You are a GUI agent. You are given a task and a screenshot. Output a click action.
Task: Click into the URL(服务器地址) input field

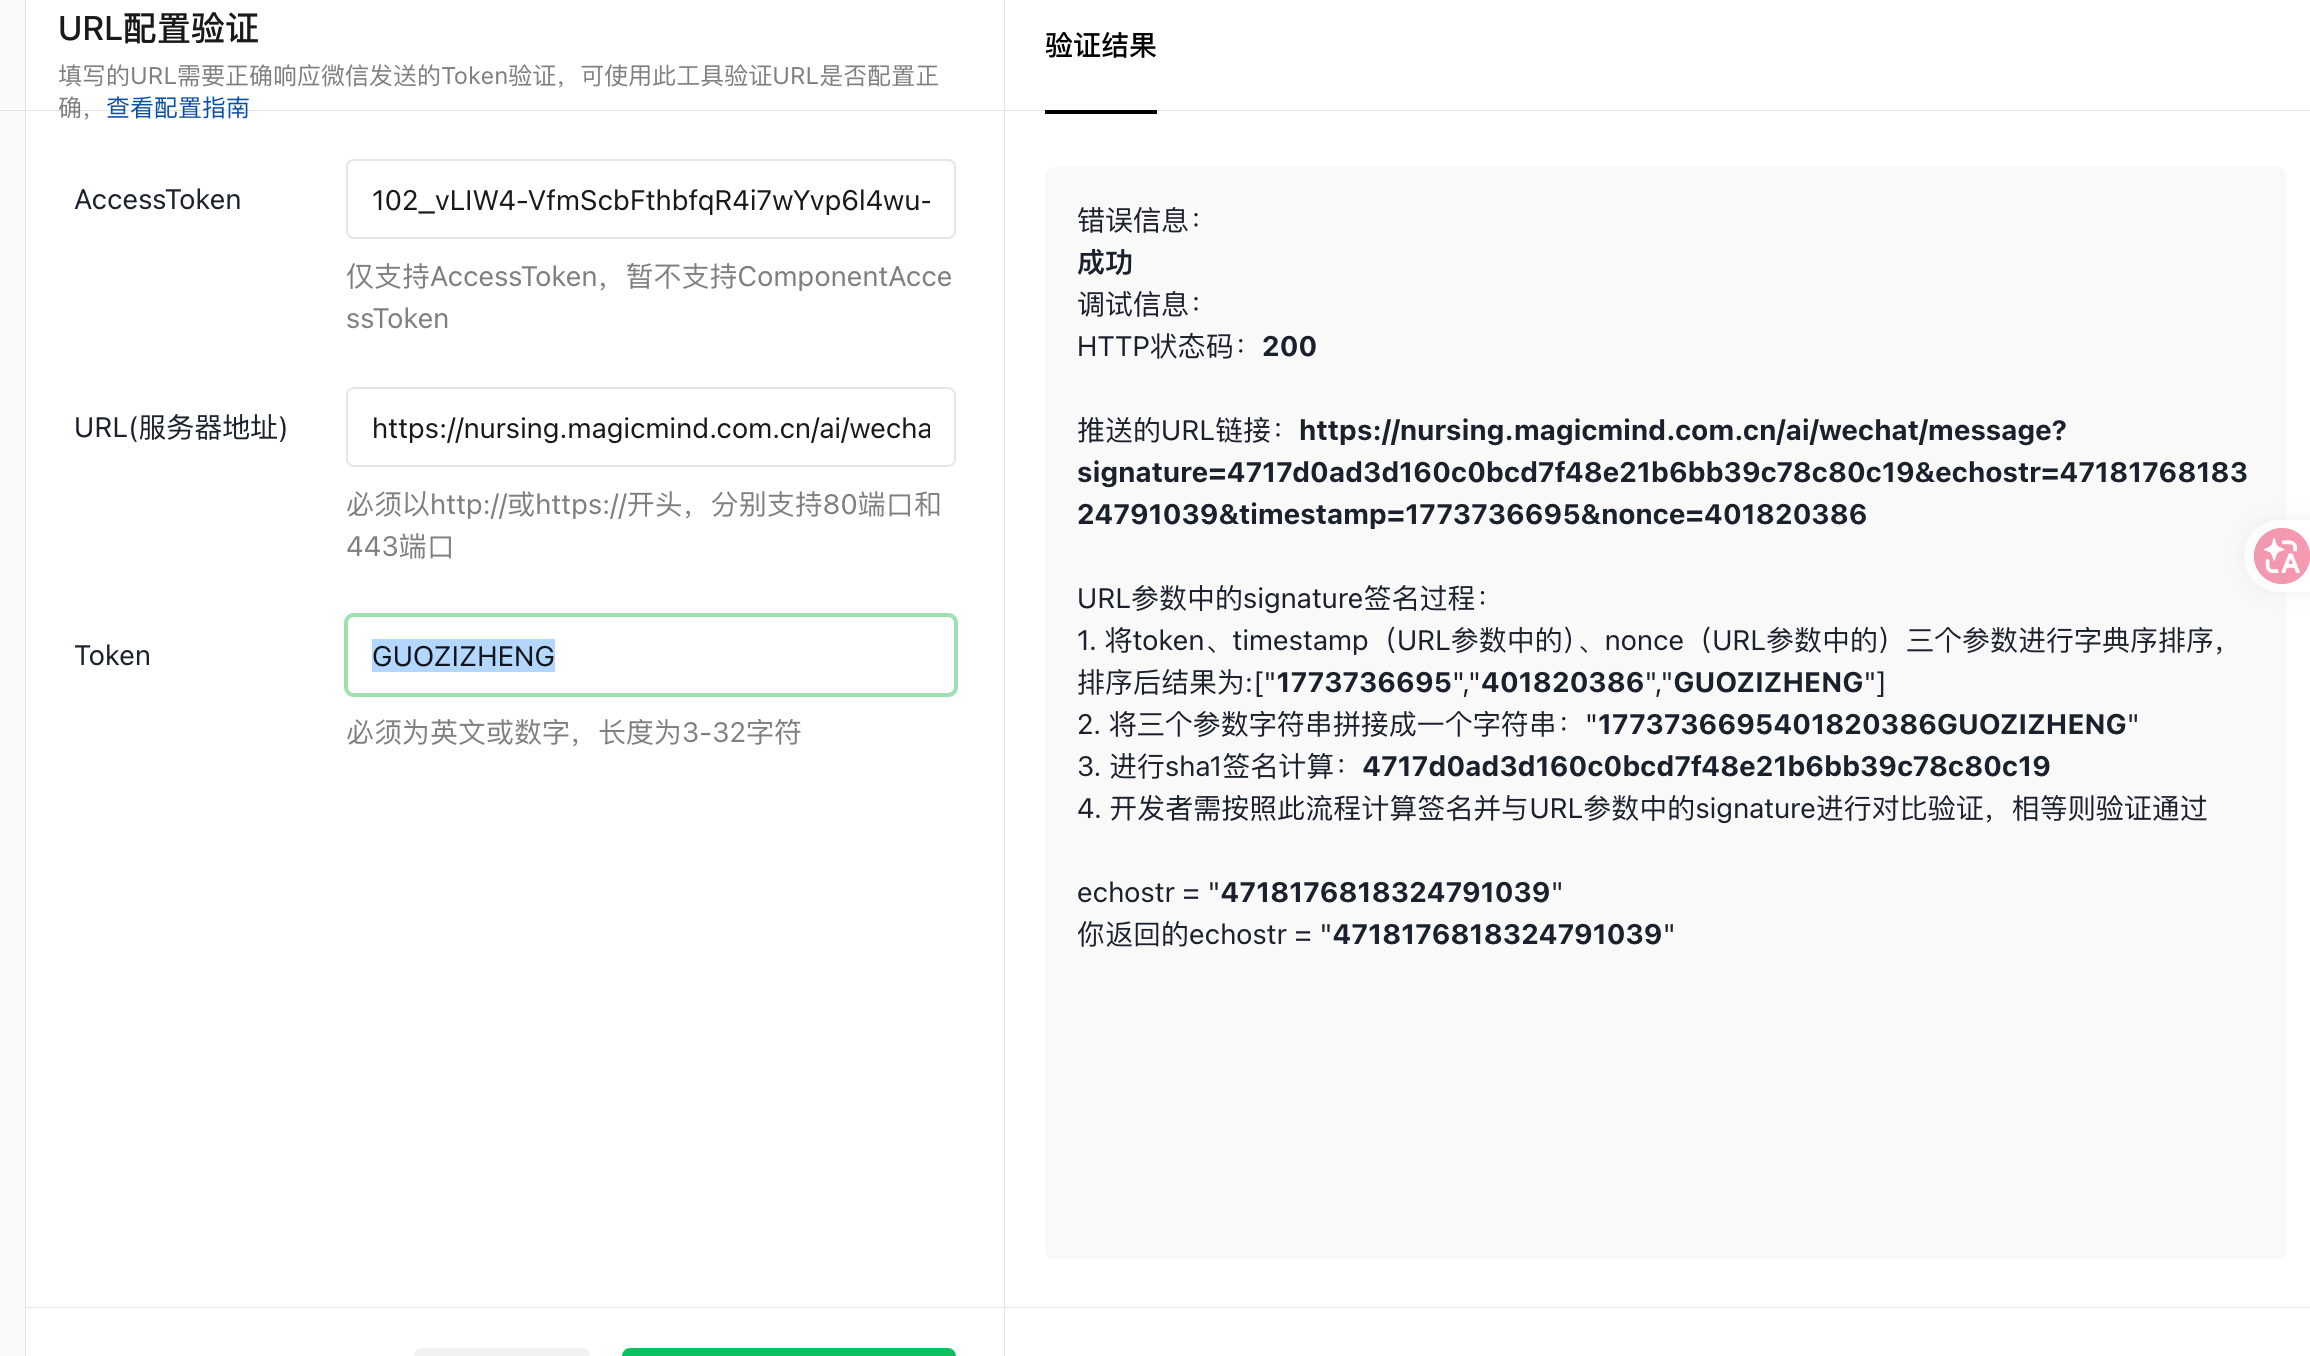[650, 428]
